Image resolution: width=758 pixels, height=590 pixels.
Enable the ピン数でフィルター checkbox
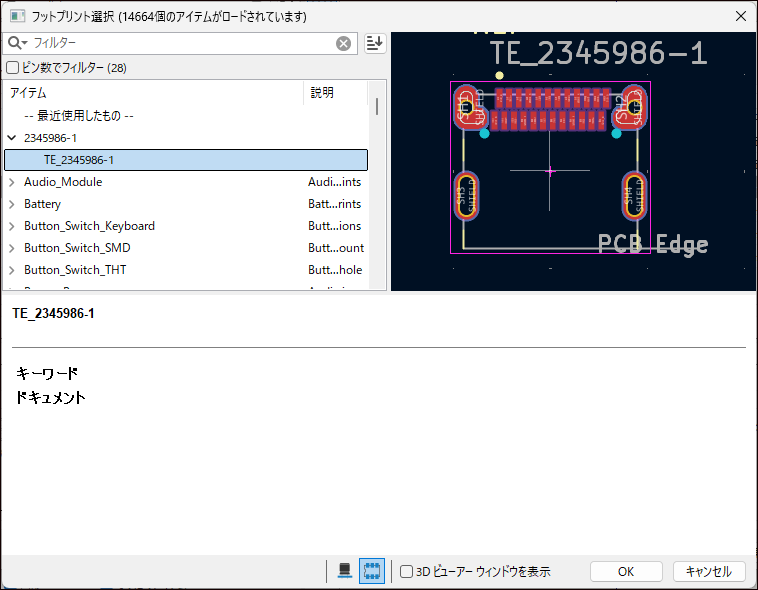point(13,68)
